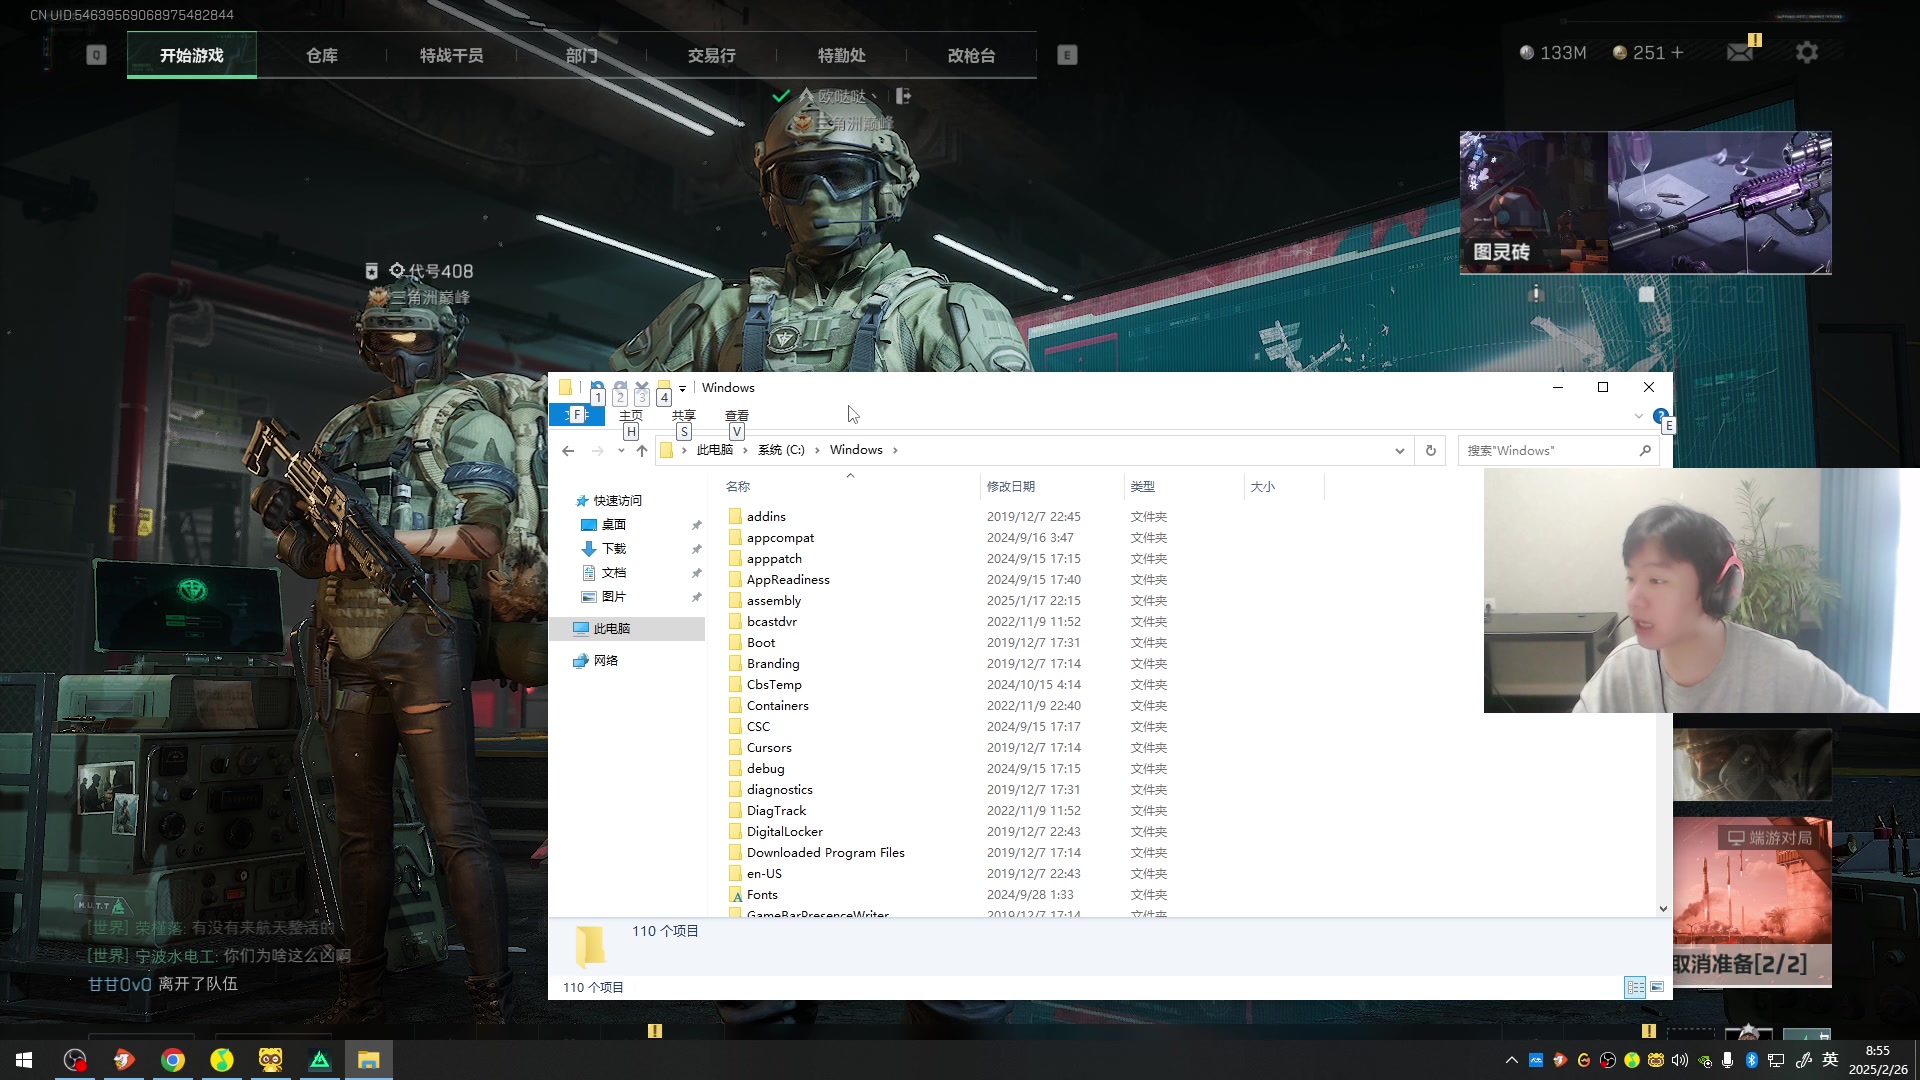The image size is (1920, 1080).
Task: Open Explorer help question mark icon
Action: pyautogui.click(x=1660, y=415)
